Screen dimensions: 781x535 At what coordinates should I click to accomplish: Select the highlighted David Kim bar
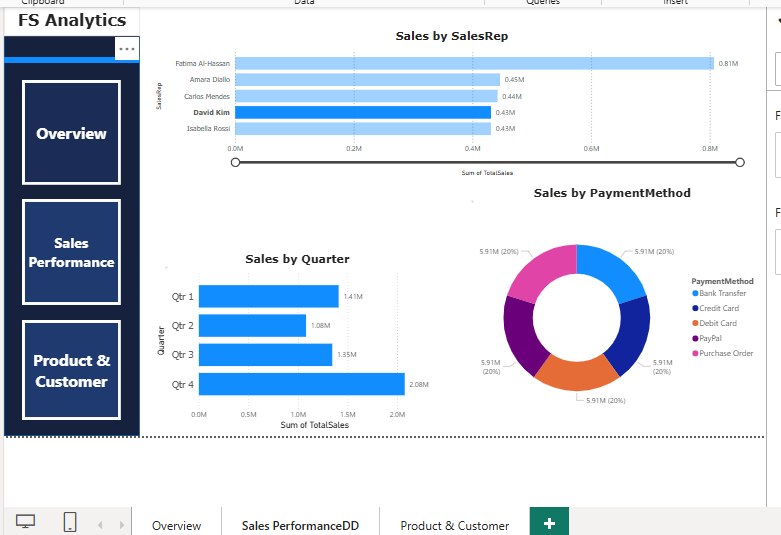pos(363,113)
